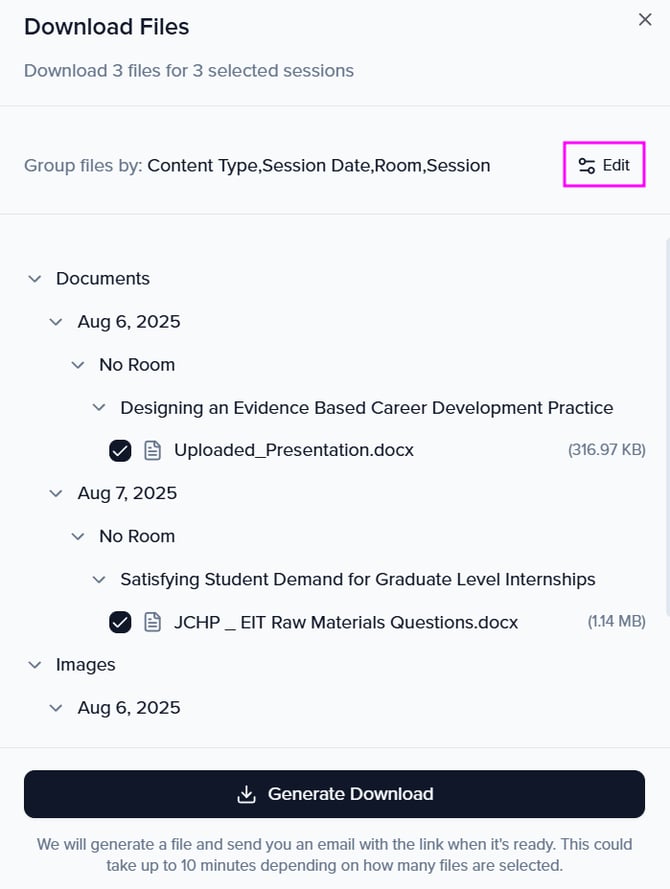
Task: Click the document icon beside Uploaded_Presentation.docx
Action: pyautogui.click(x=153, y=451)
